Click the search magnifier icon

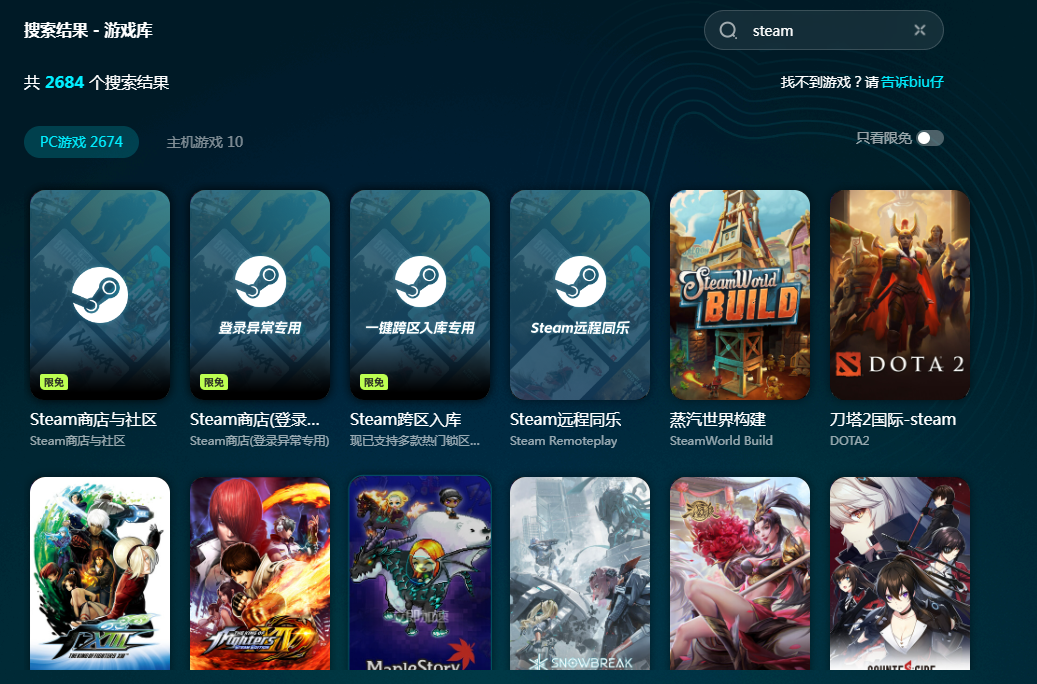coord(728,30)
